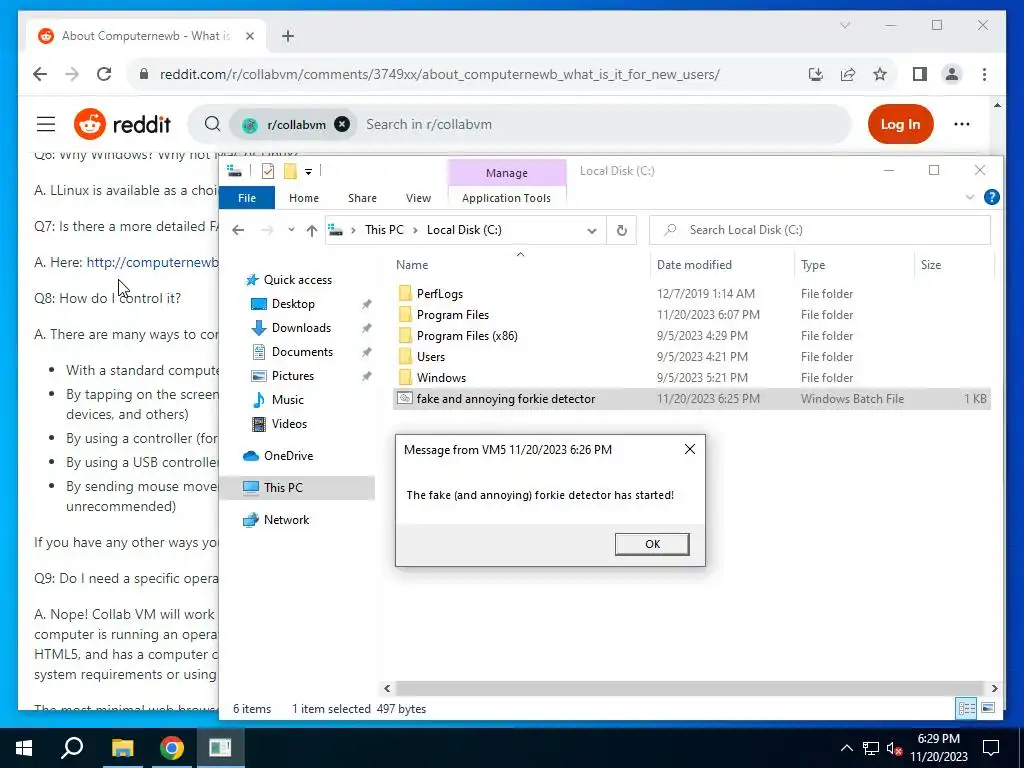Open the View ribbon tab

(418, 198)
